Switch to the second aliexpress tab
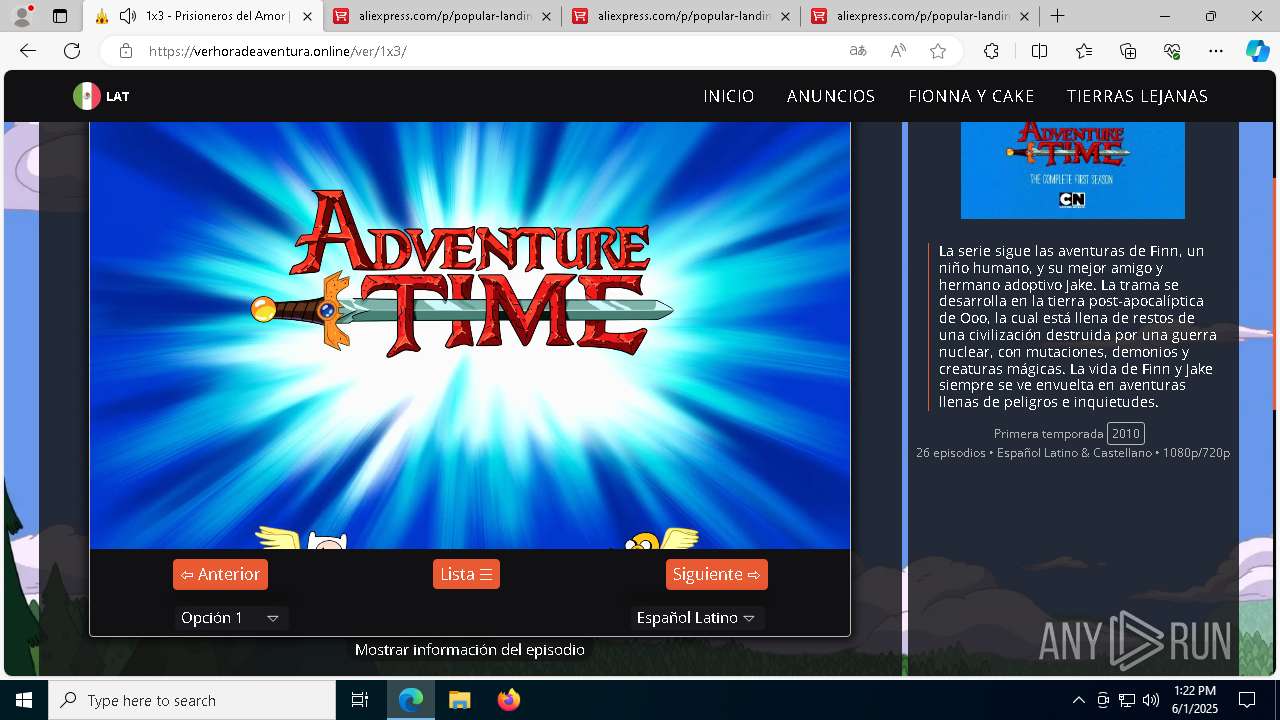The width and height of the screenshot is (1280, 720). [x=682, y=16]
